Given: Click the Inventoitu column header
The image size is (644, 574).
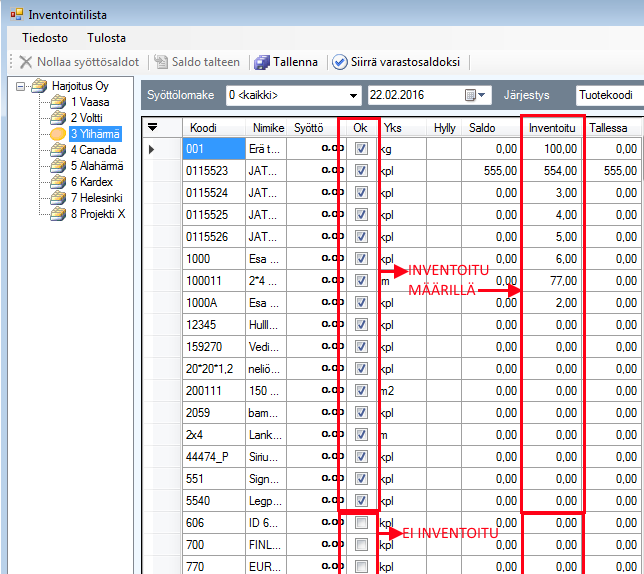Looking at the screenshot, I should 552,128.
